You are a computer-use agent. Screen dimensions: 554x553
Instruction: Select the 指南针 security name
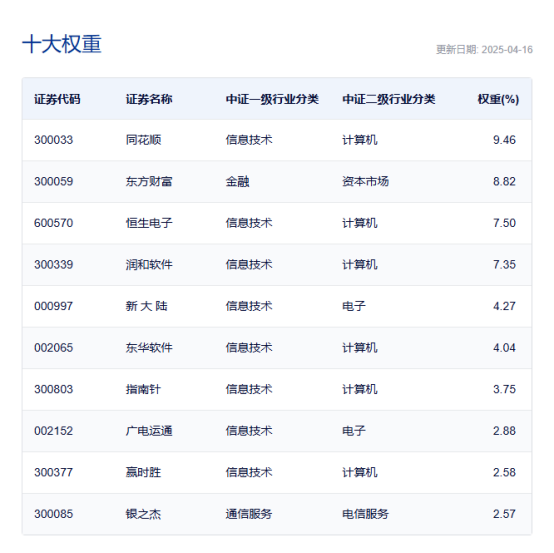[x=143, y=389]
